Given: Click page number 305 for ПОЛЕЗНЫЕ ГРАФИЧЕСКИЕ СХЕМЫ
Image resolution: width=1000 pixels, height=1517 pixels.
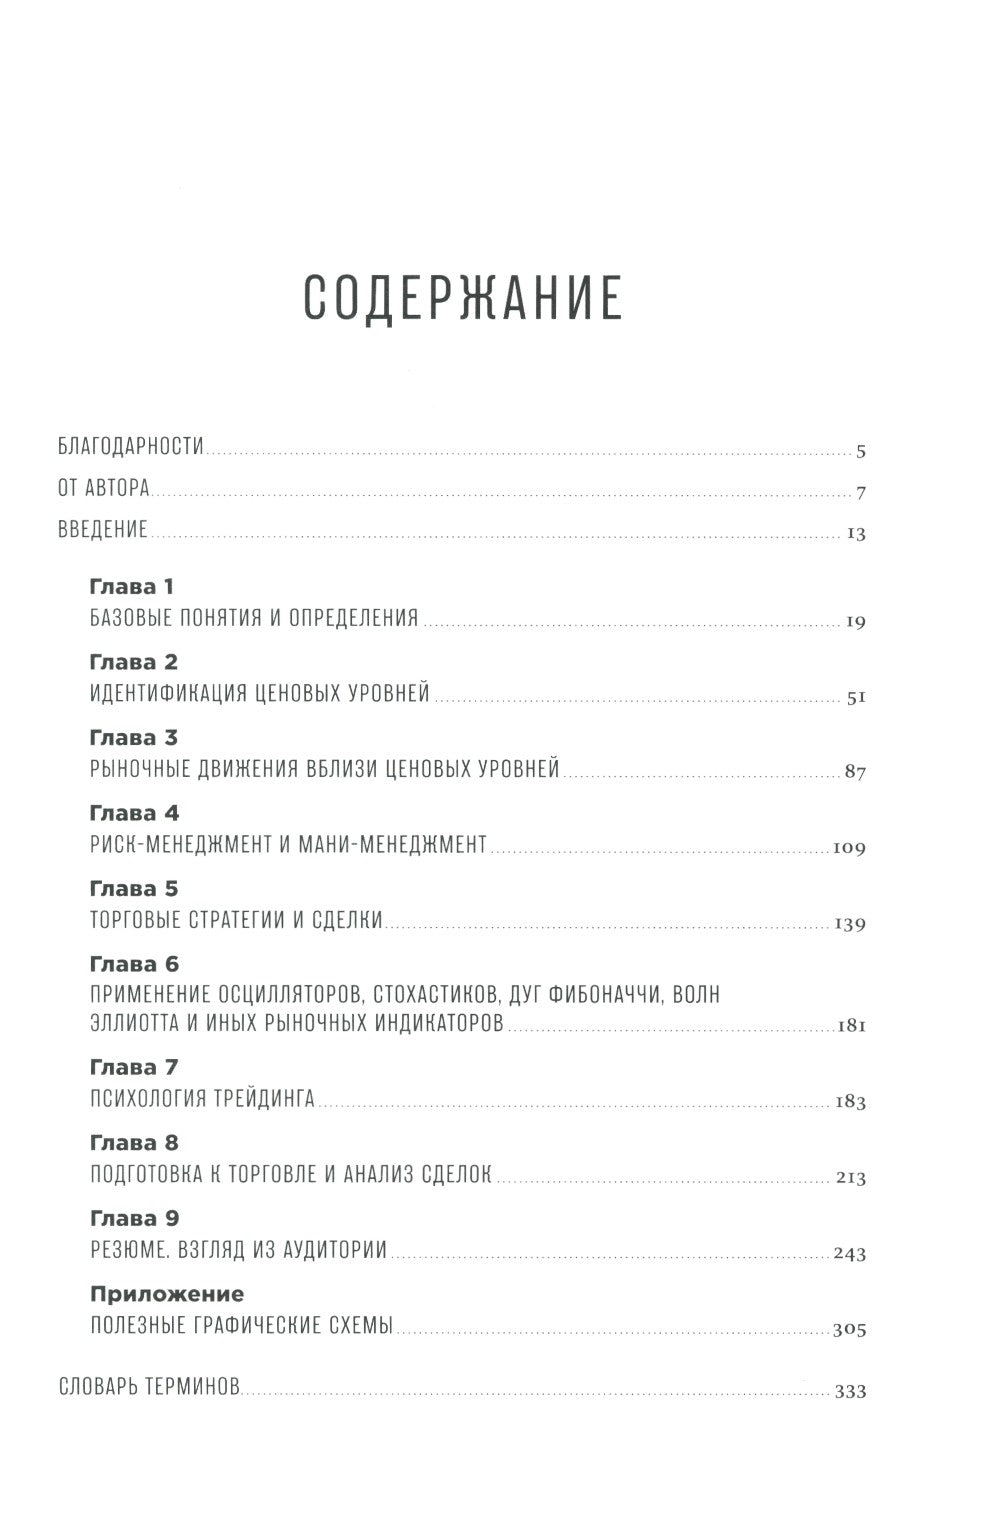Looking at the screenshot, I should point(848,1331).
